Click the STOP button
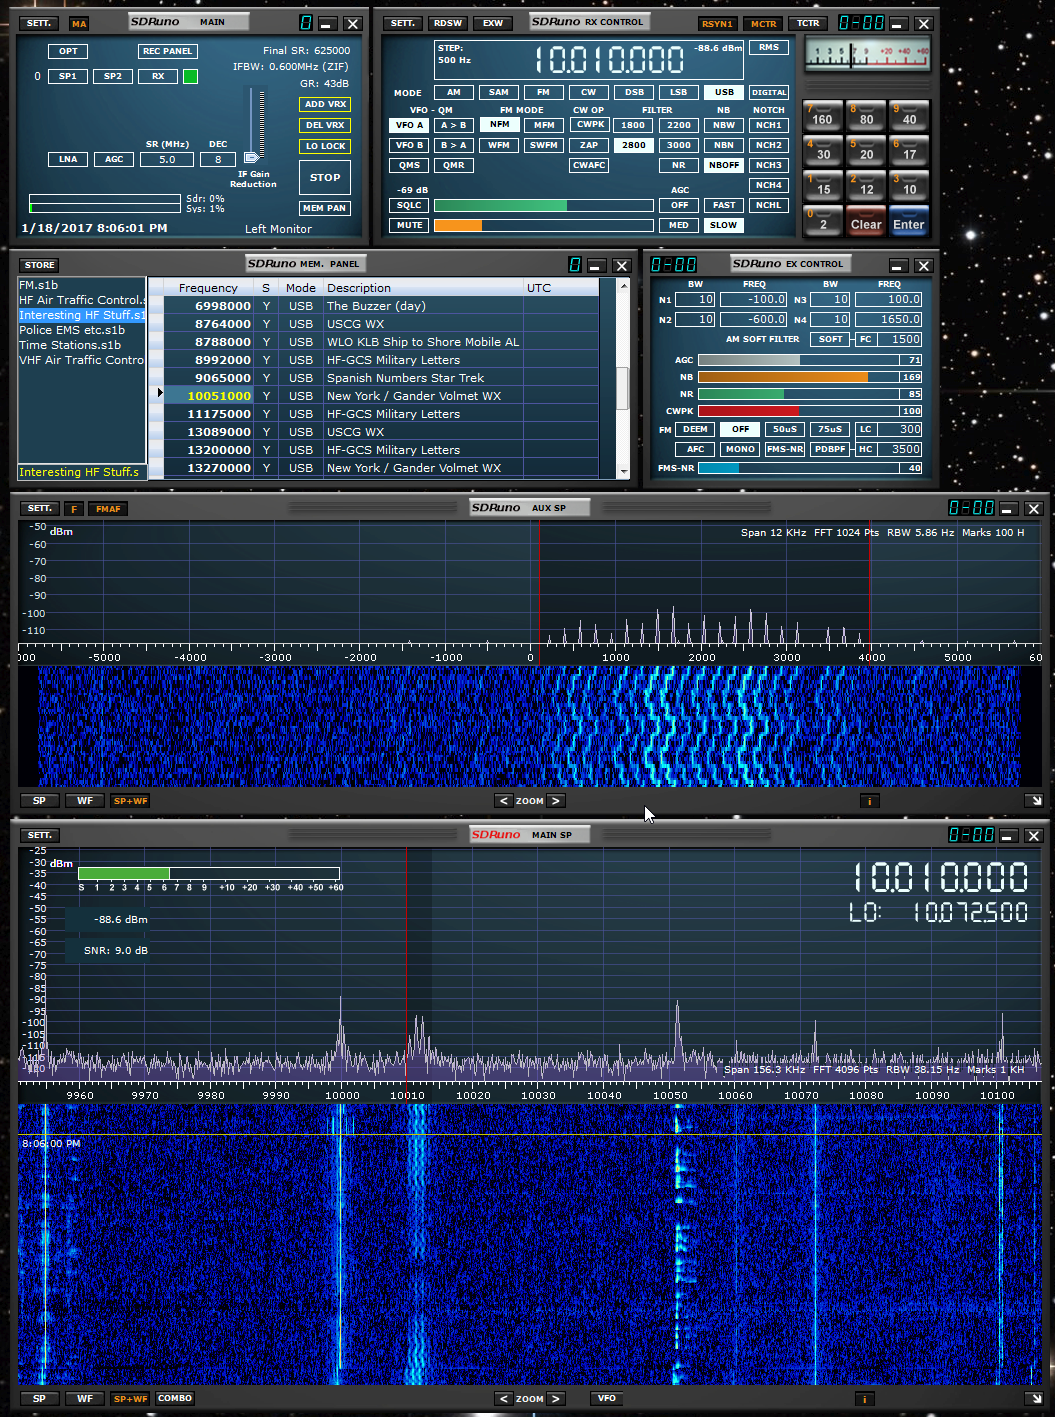1055x1417 pixels. pyautogui.click(x=325, y=177)
